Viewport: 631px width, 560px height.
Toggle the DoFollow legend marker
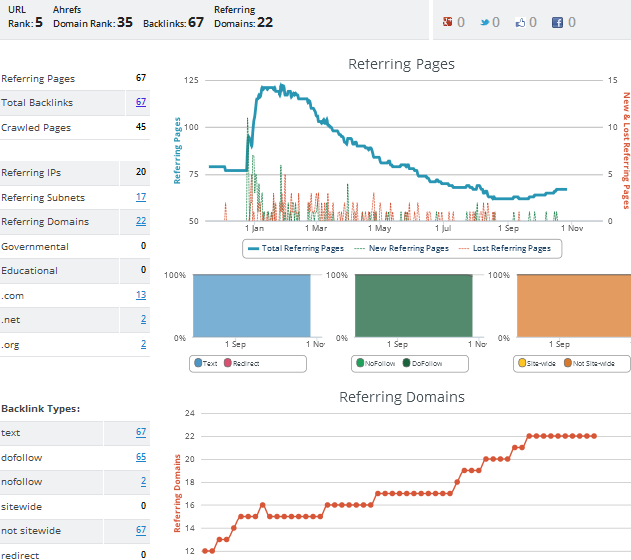(406, 363)
